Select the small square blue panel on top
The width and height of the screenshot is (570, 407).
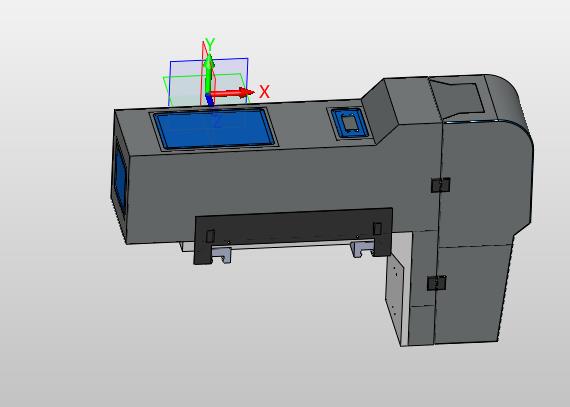[349, 123]
